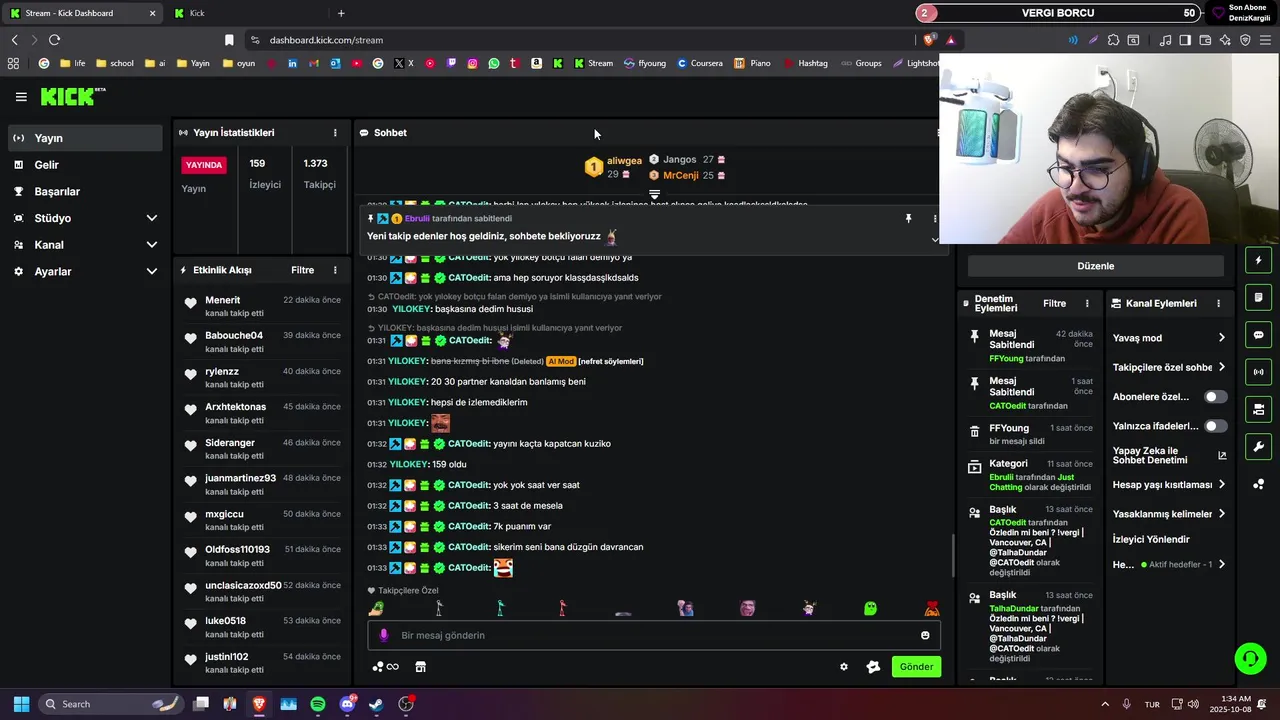Click the broadcast signal quick action button
The height and width of the screenshot is (720, 1280).
coord(1259,372)
